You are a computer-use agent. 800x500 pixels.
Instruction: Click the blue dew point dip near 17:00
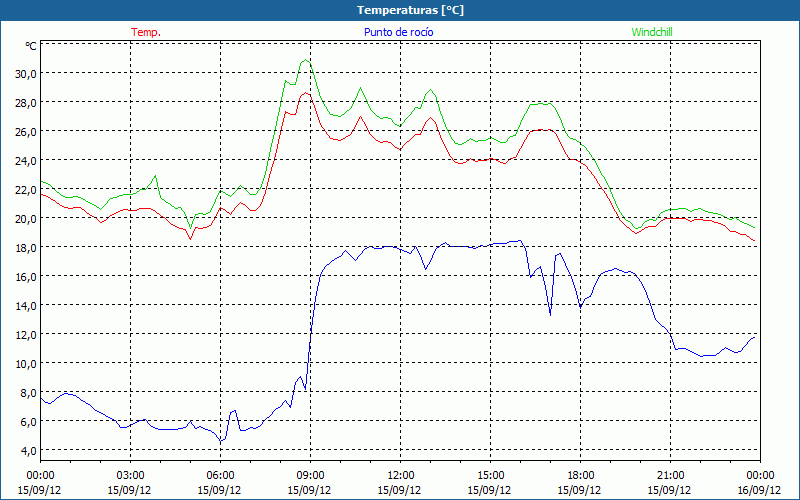[550, 315]
